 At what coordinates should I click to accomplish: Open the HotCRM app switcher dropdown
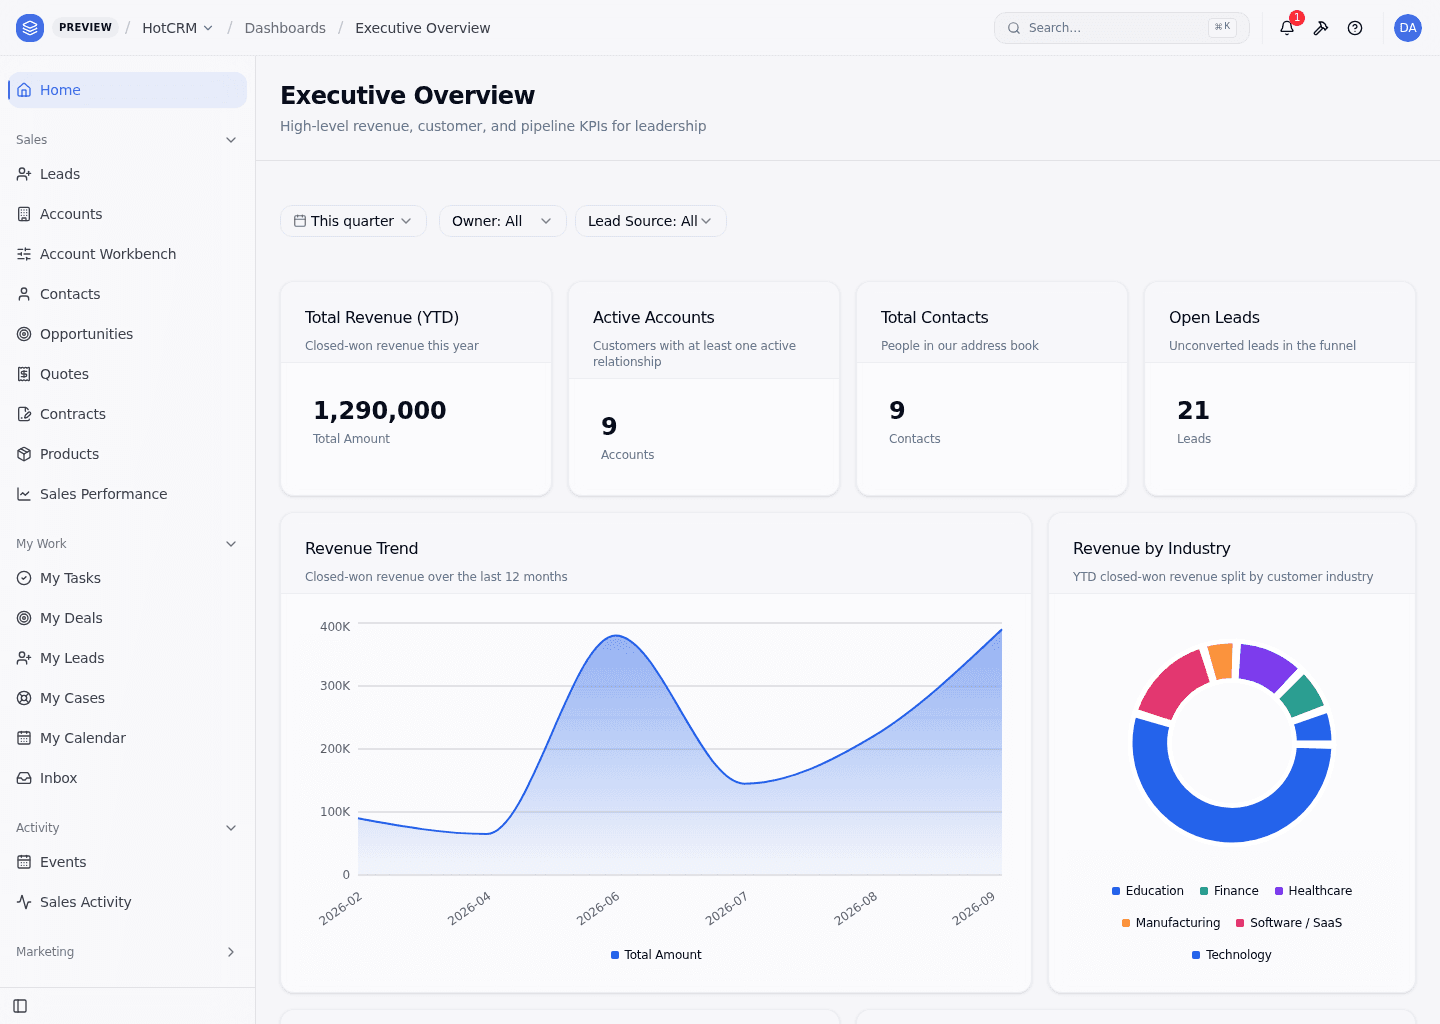tap(177, 28)
